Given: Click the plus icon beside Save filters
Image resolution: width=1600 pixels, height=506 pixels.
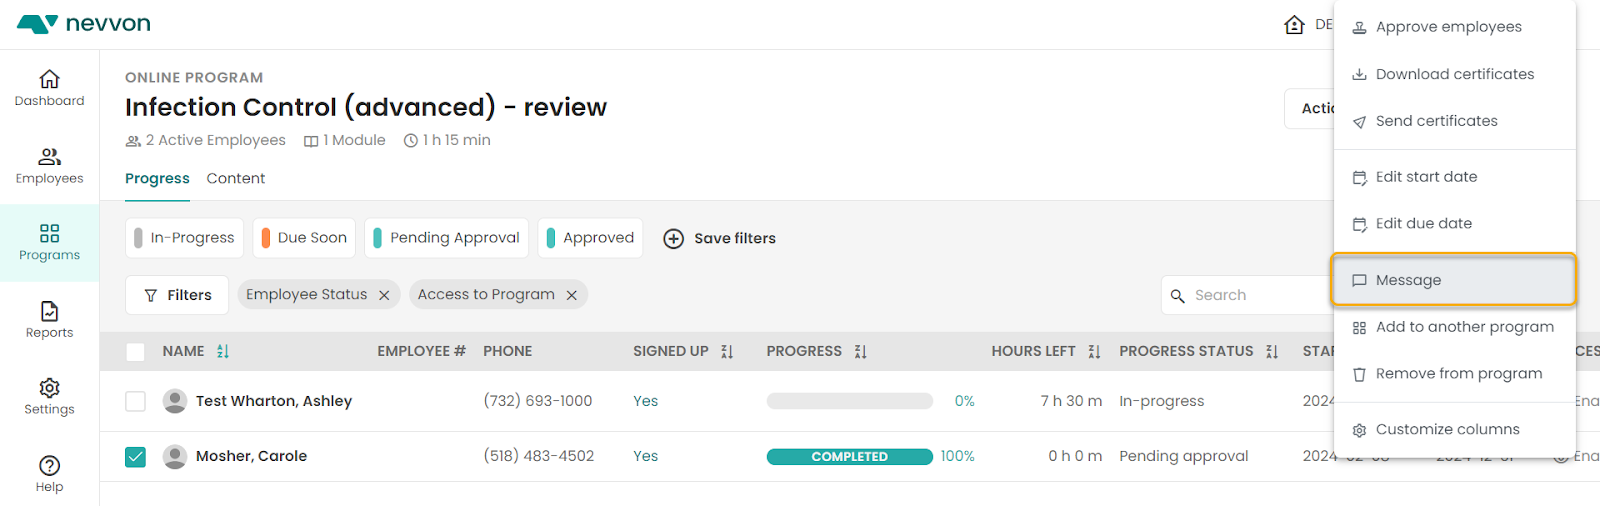Looking at the screenshot, I should [x=674, y=239].
